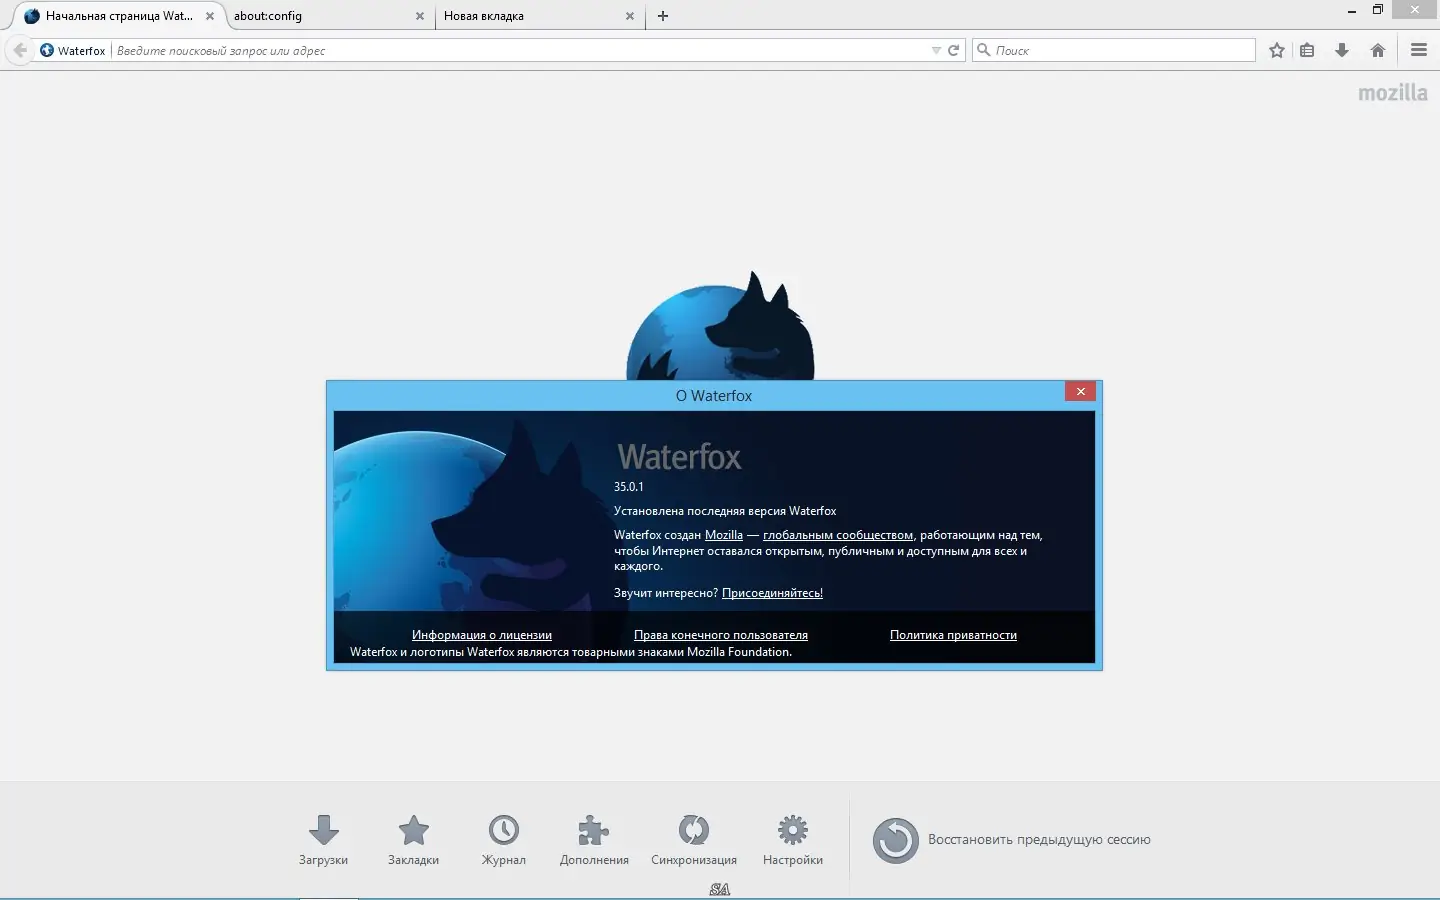Viewport: 1440px width, 900px height.
Task: Open Информация о лицензии link
Action: coord(482,635)
